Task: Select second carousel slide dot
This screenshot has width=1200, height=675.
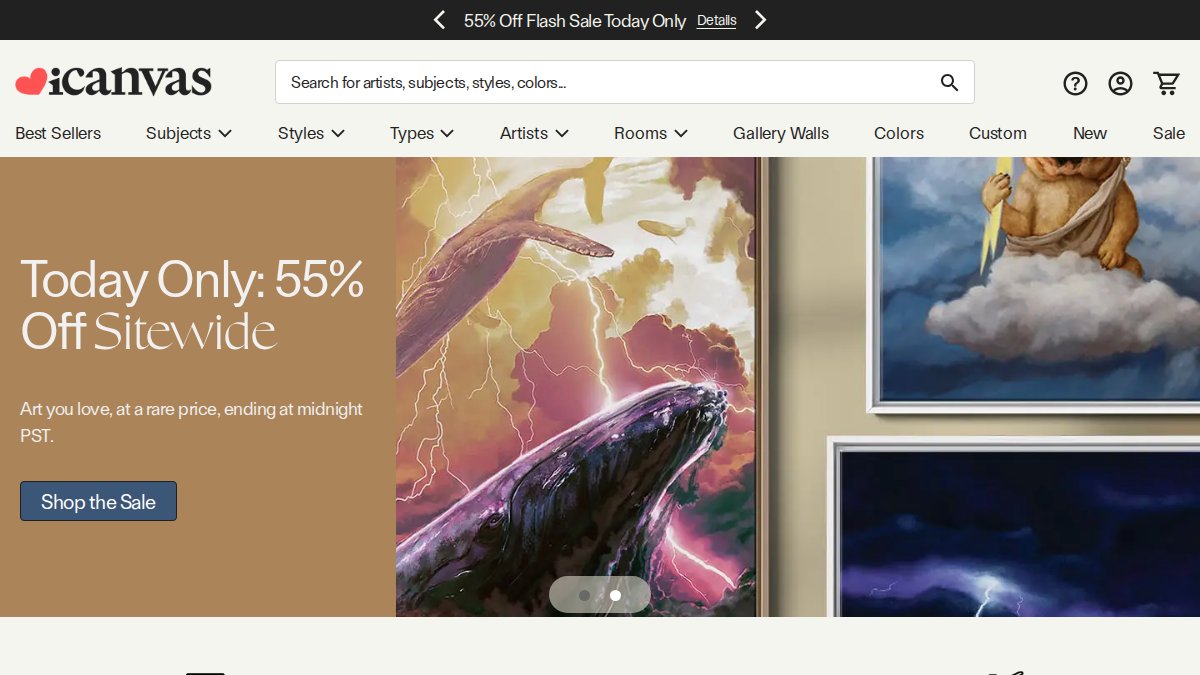Action: pyautogui.click(x=615, y=595)
